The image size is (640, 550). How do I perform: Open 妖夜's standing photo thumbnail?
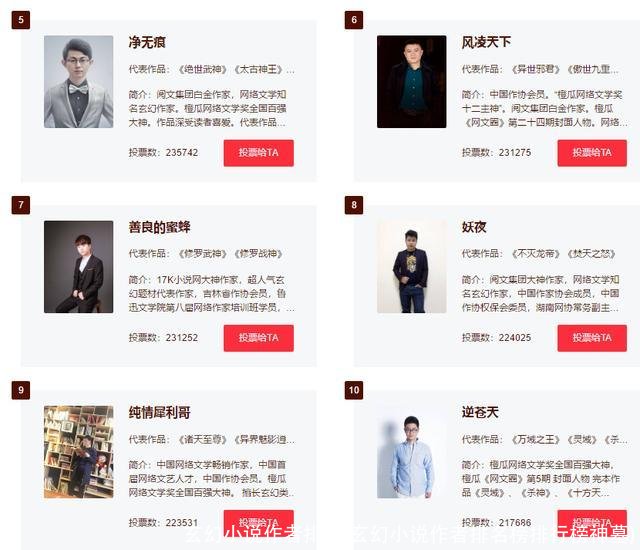point(411,267)
